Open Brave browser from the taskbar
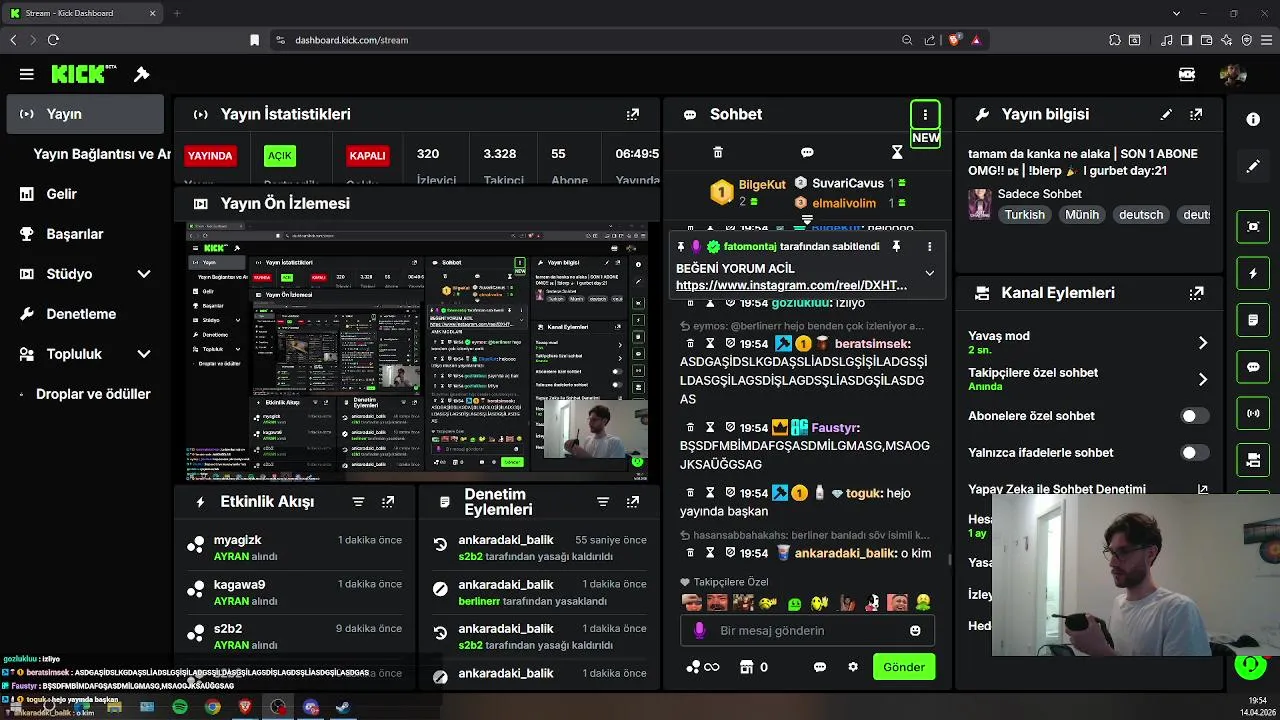This screenshot has height=720, width=1280. (246, 707)
